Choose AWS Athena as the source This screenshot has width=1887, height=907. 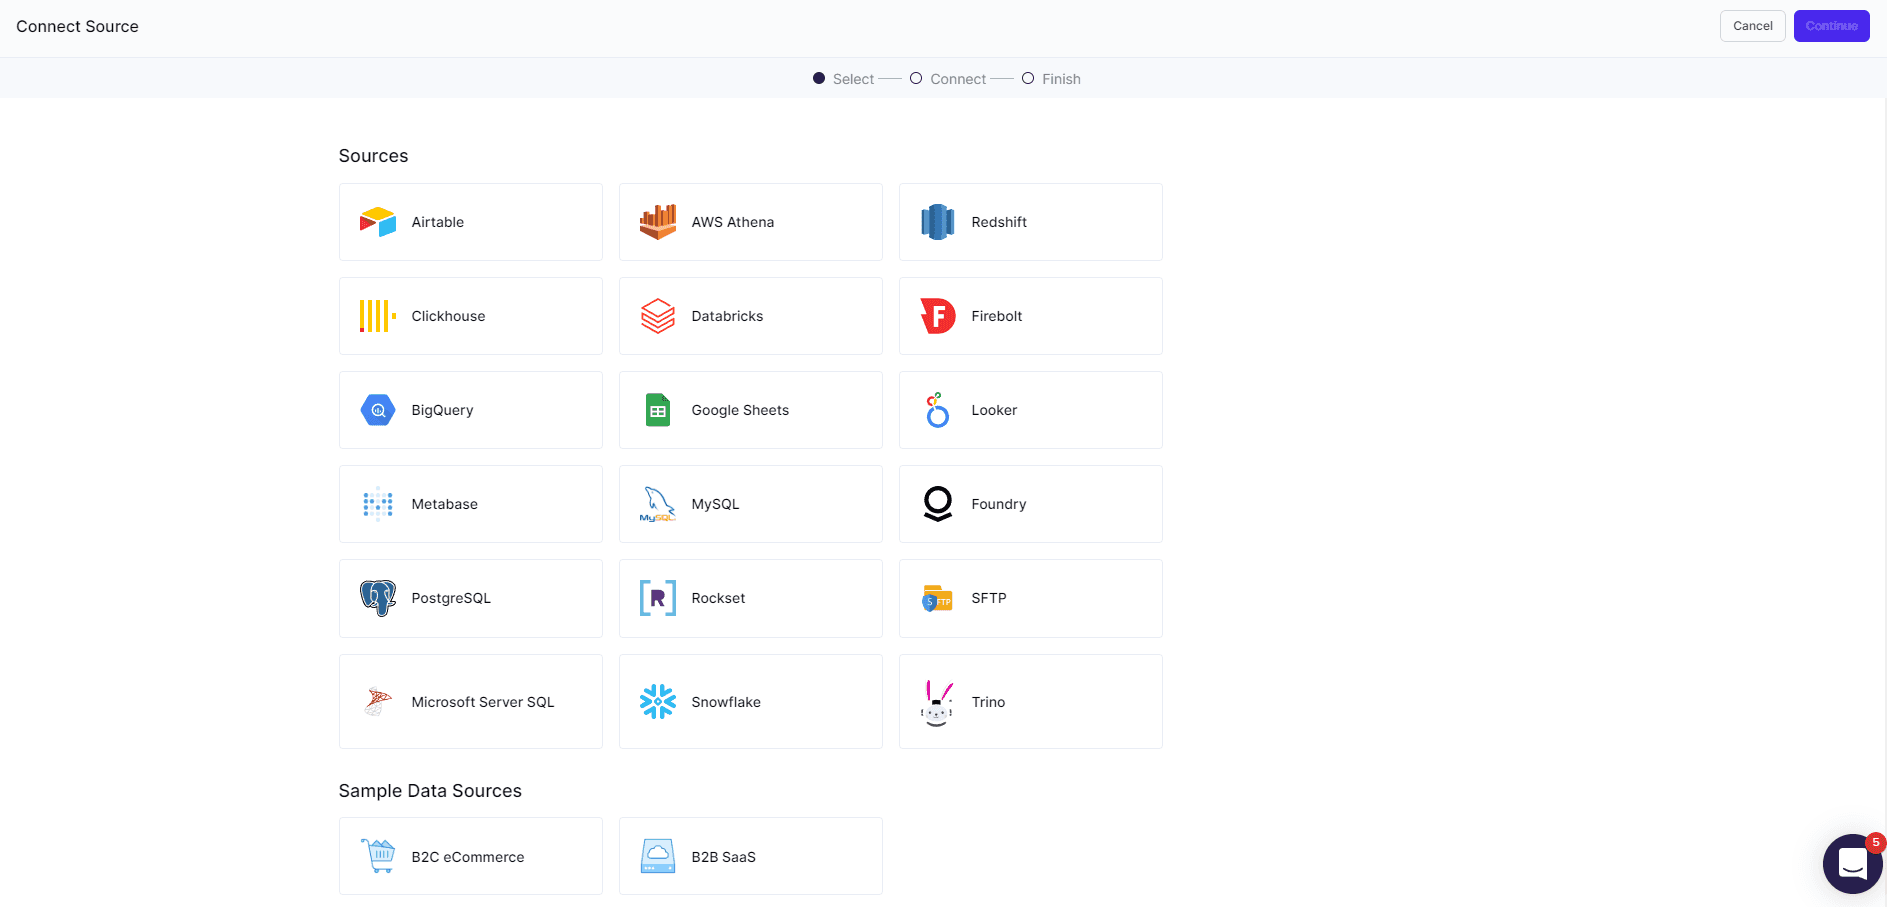[750, 221]
